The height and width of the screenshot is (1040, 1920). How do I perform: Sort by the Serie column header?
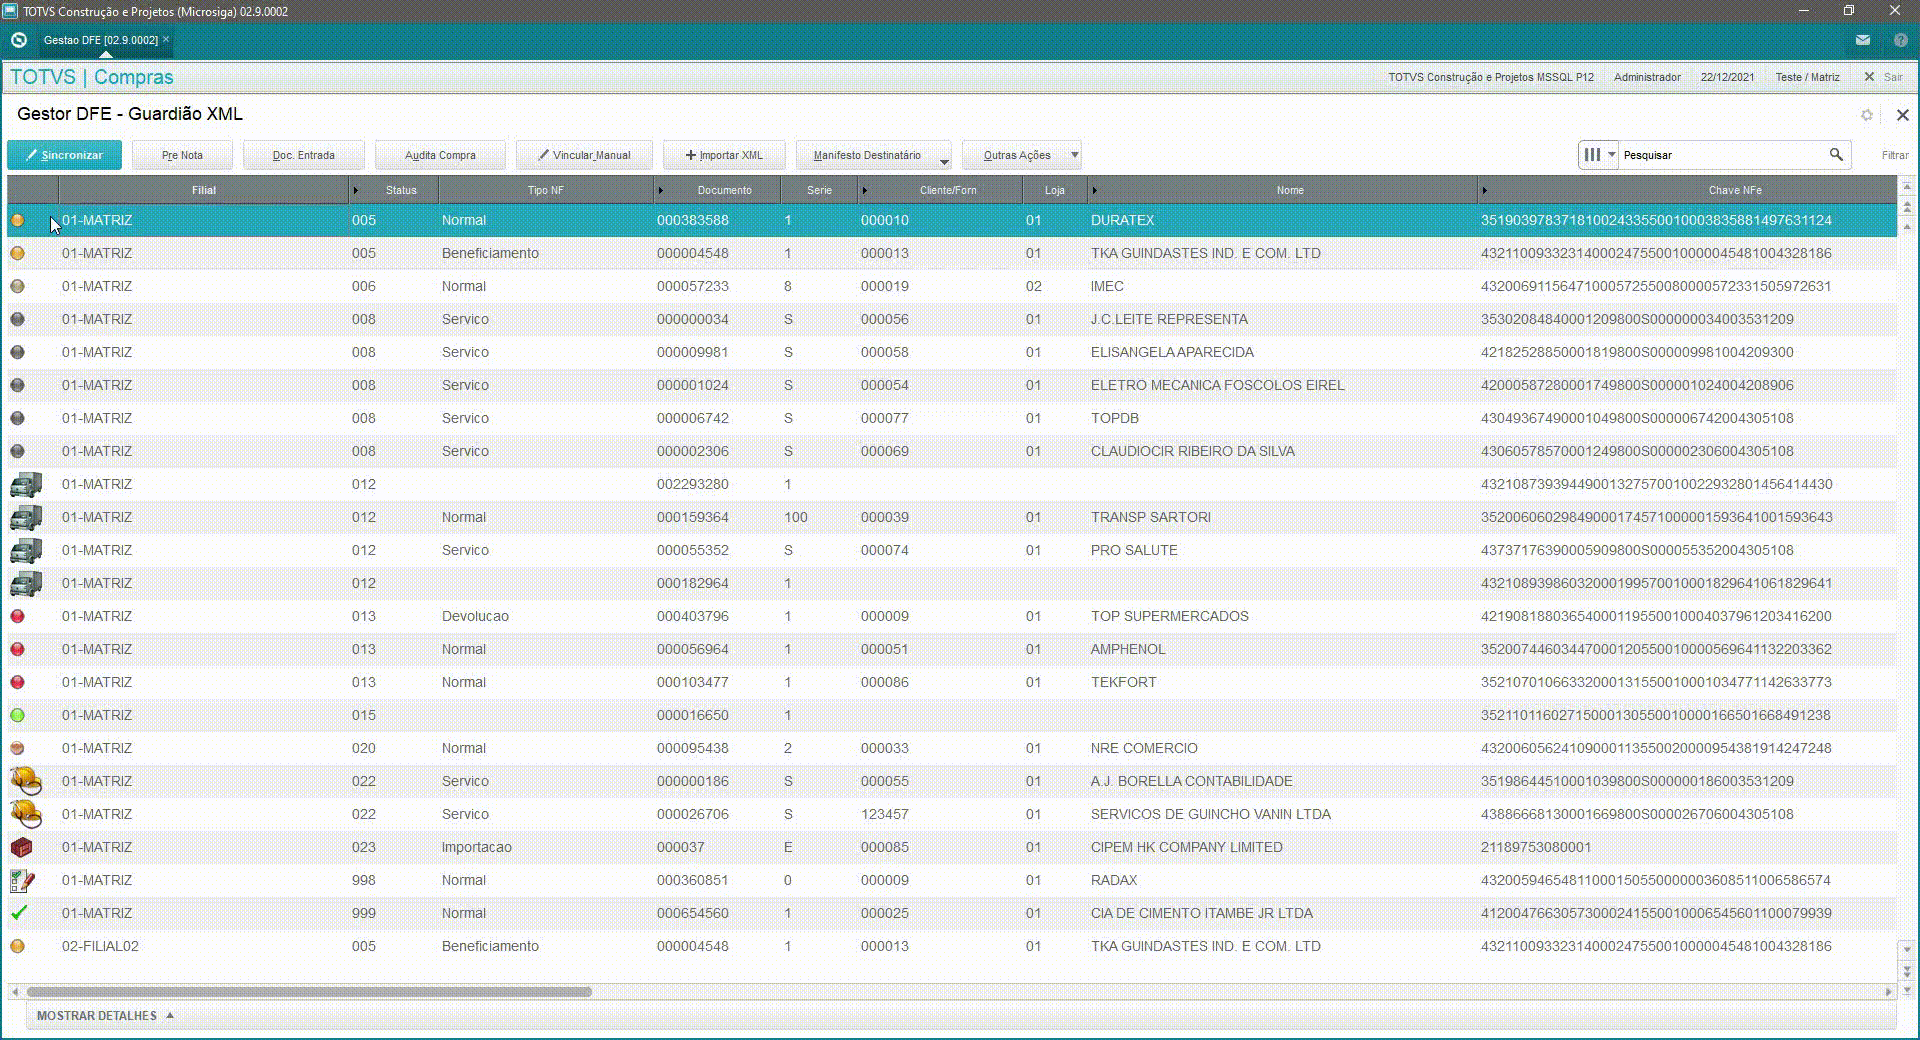tap(819, 190)
